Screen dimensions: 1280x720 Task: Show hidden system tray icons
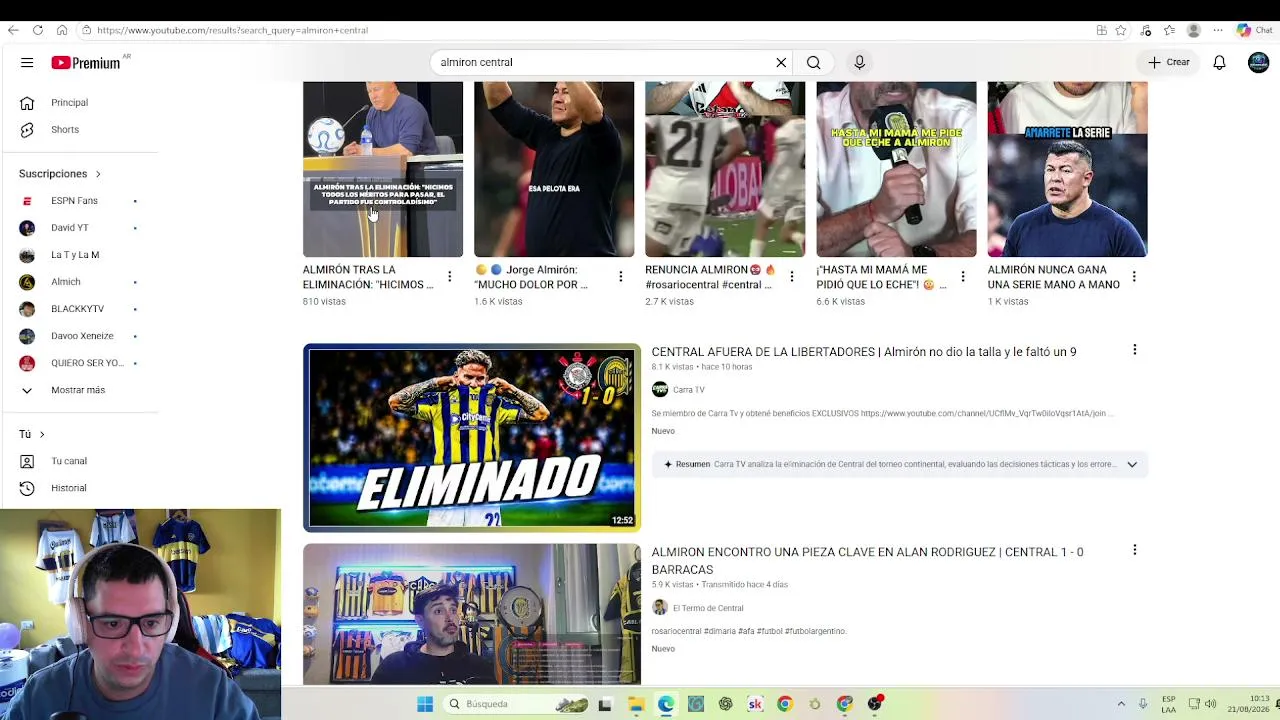click(1121, 704)
